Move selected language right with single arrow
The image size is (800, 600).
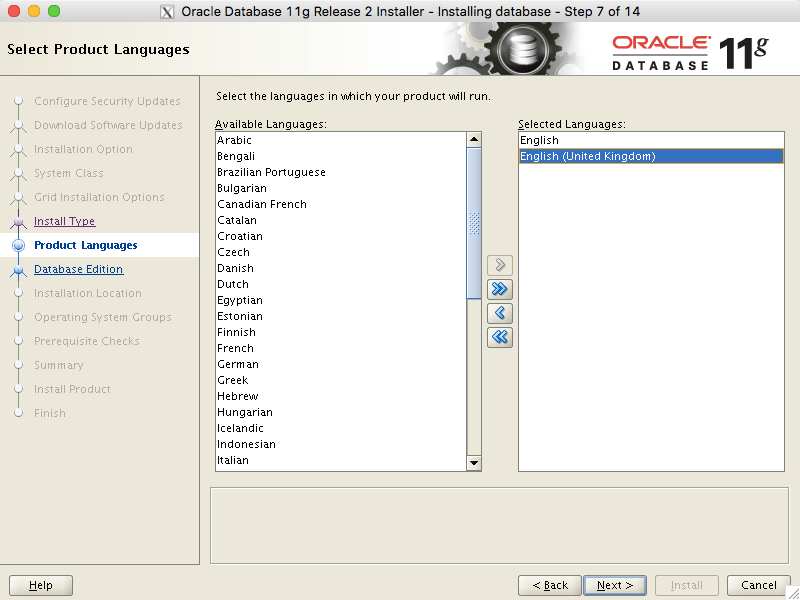point(499,265)
